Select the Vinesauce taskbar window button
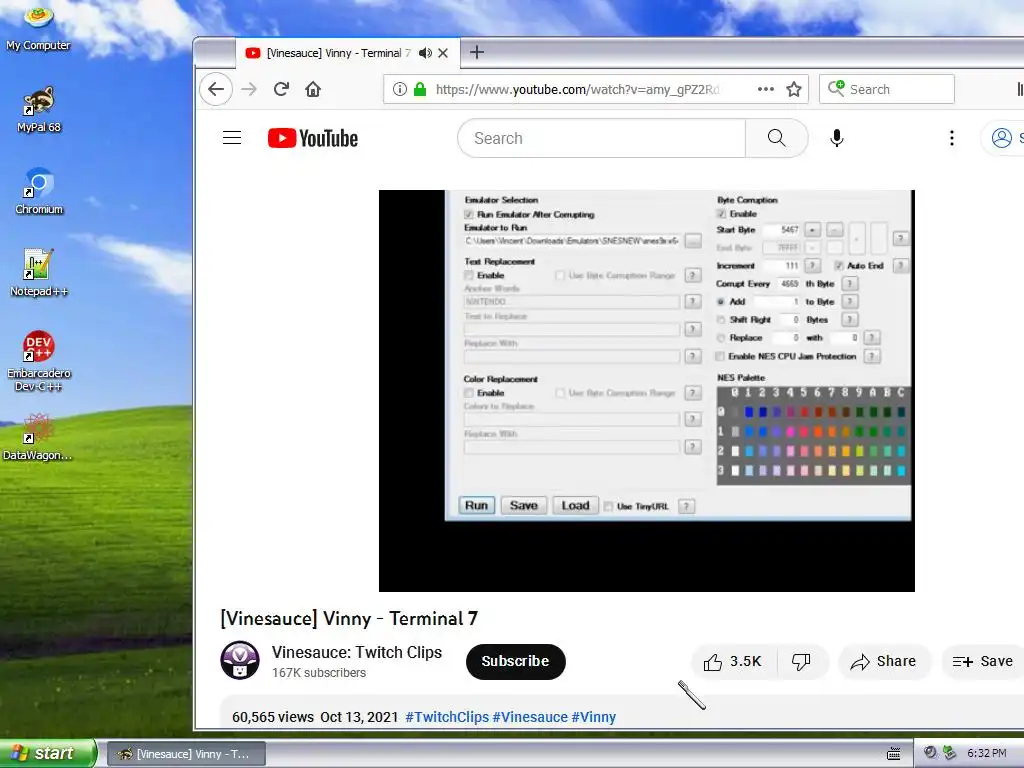Image resolution: width=1024 pixels, height=768 pixels. (186, 754)
